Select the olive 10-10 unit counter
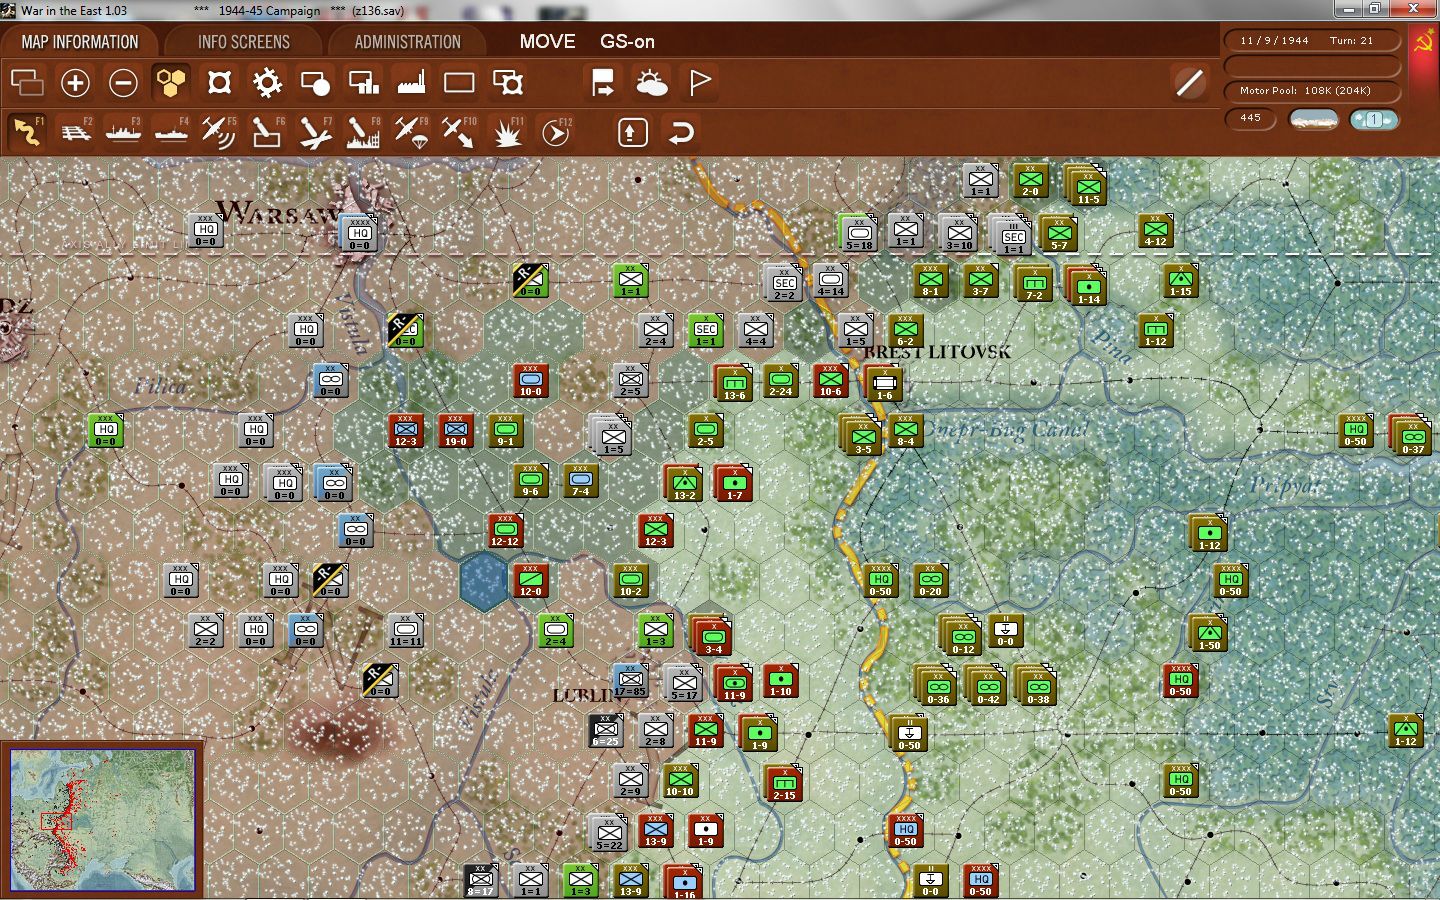 pyautogui.click(x=680, y=781)
